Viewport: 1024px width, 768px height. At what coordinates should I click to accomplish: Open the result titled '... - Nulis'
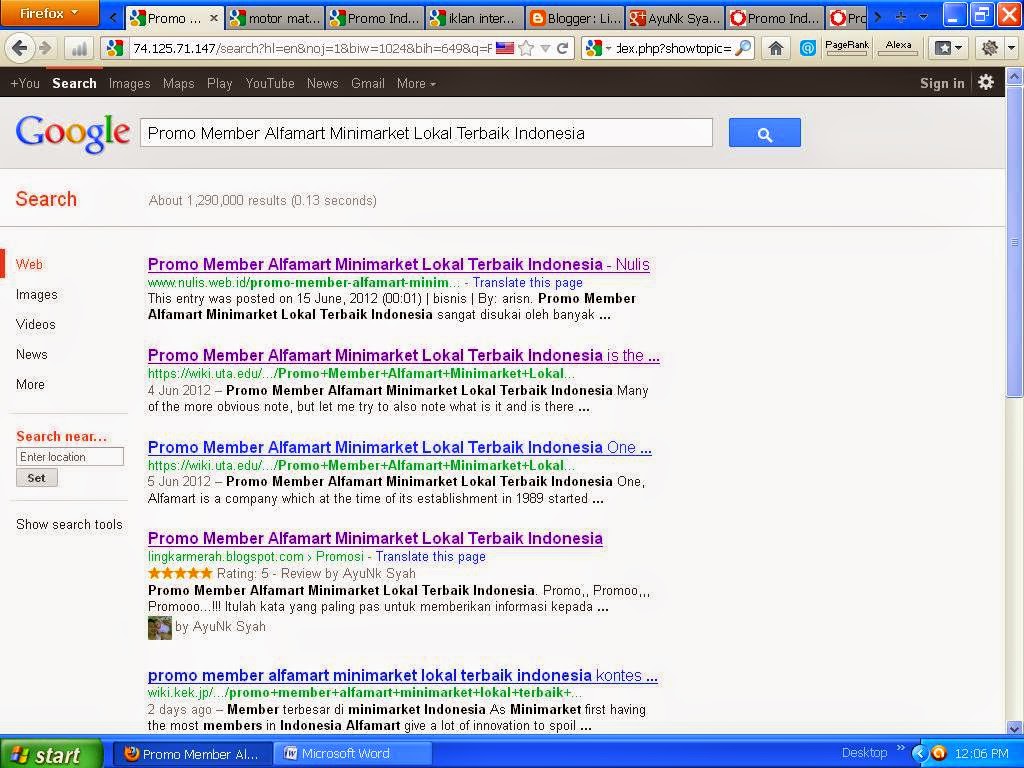tap(398, 264)
